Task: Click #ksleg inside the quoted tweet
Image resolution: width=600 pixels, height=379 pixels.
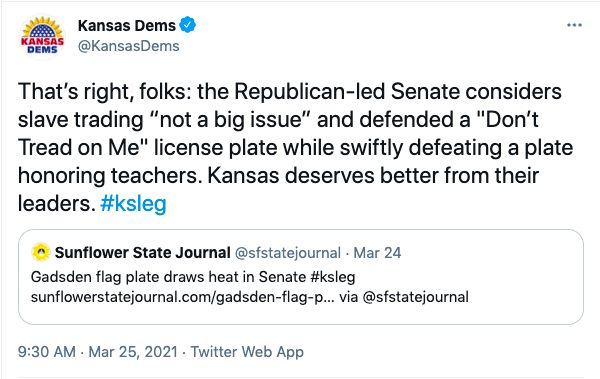Action: [333, 277]
